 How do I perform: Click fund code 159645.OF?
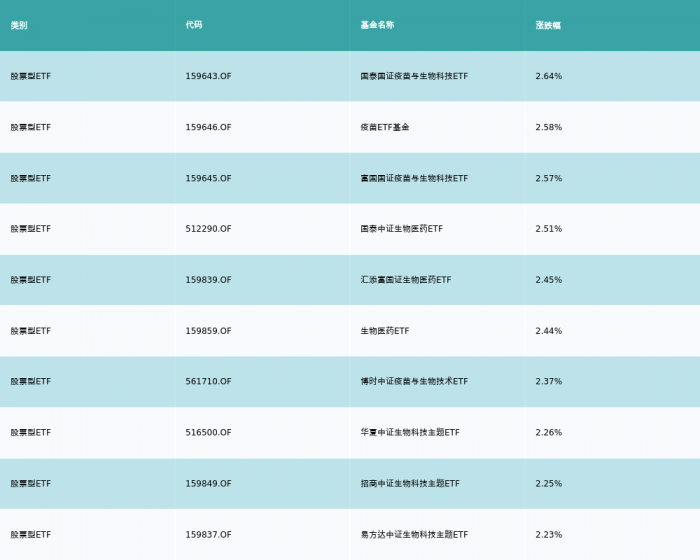click(208, 178)
